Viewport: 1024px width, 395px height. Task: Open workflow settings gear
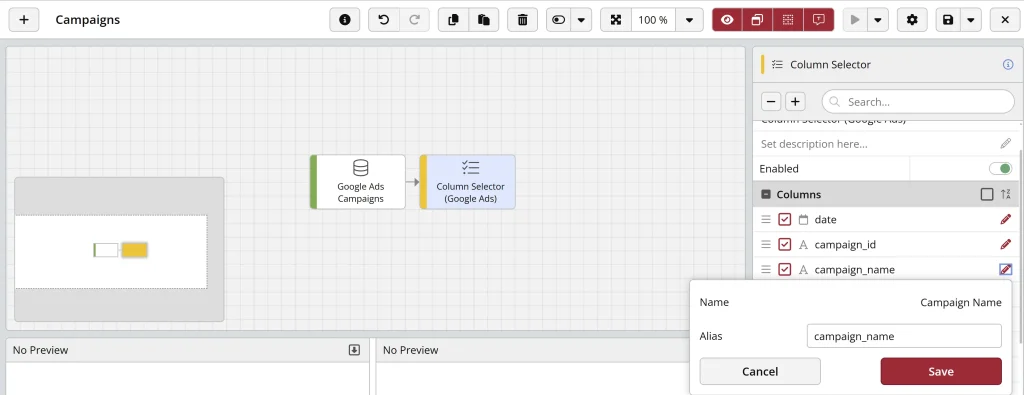click(912, 20)
